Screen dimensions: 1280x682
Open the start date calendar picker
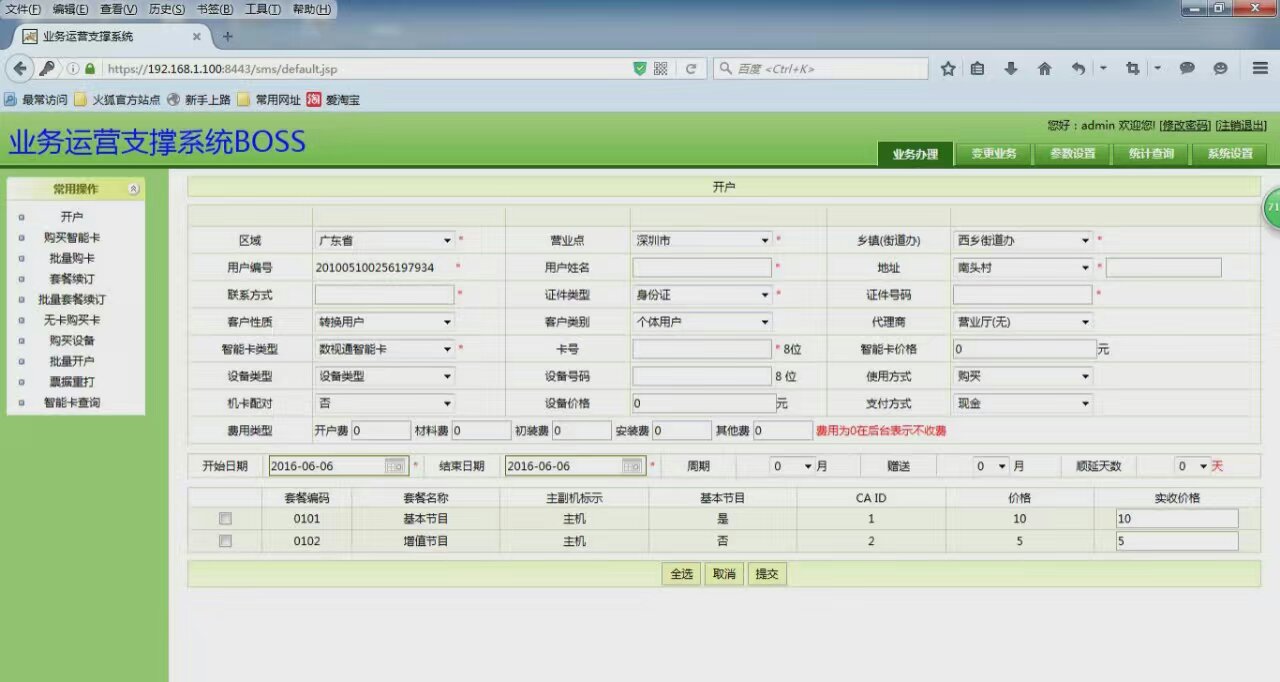pyautogui.click(x=395, y=466)
